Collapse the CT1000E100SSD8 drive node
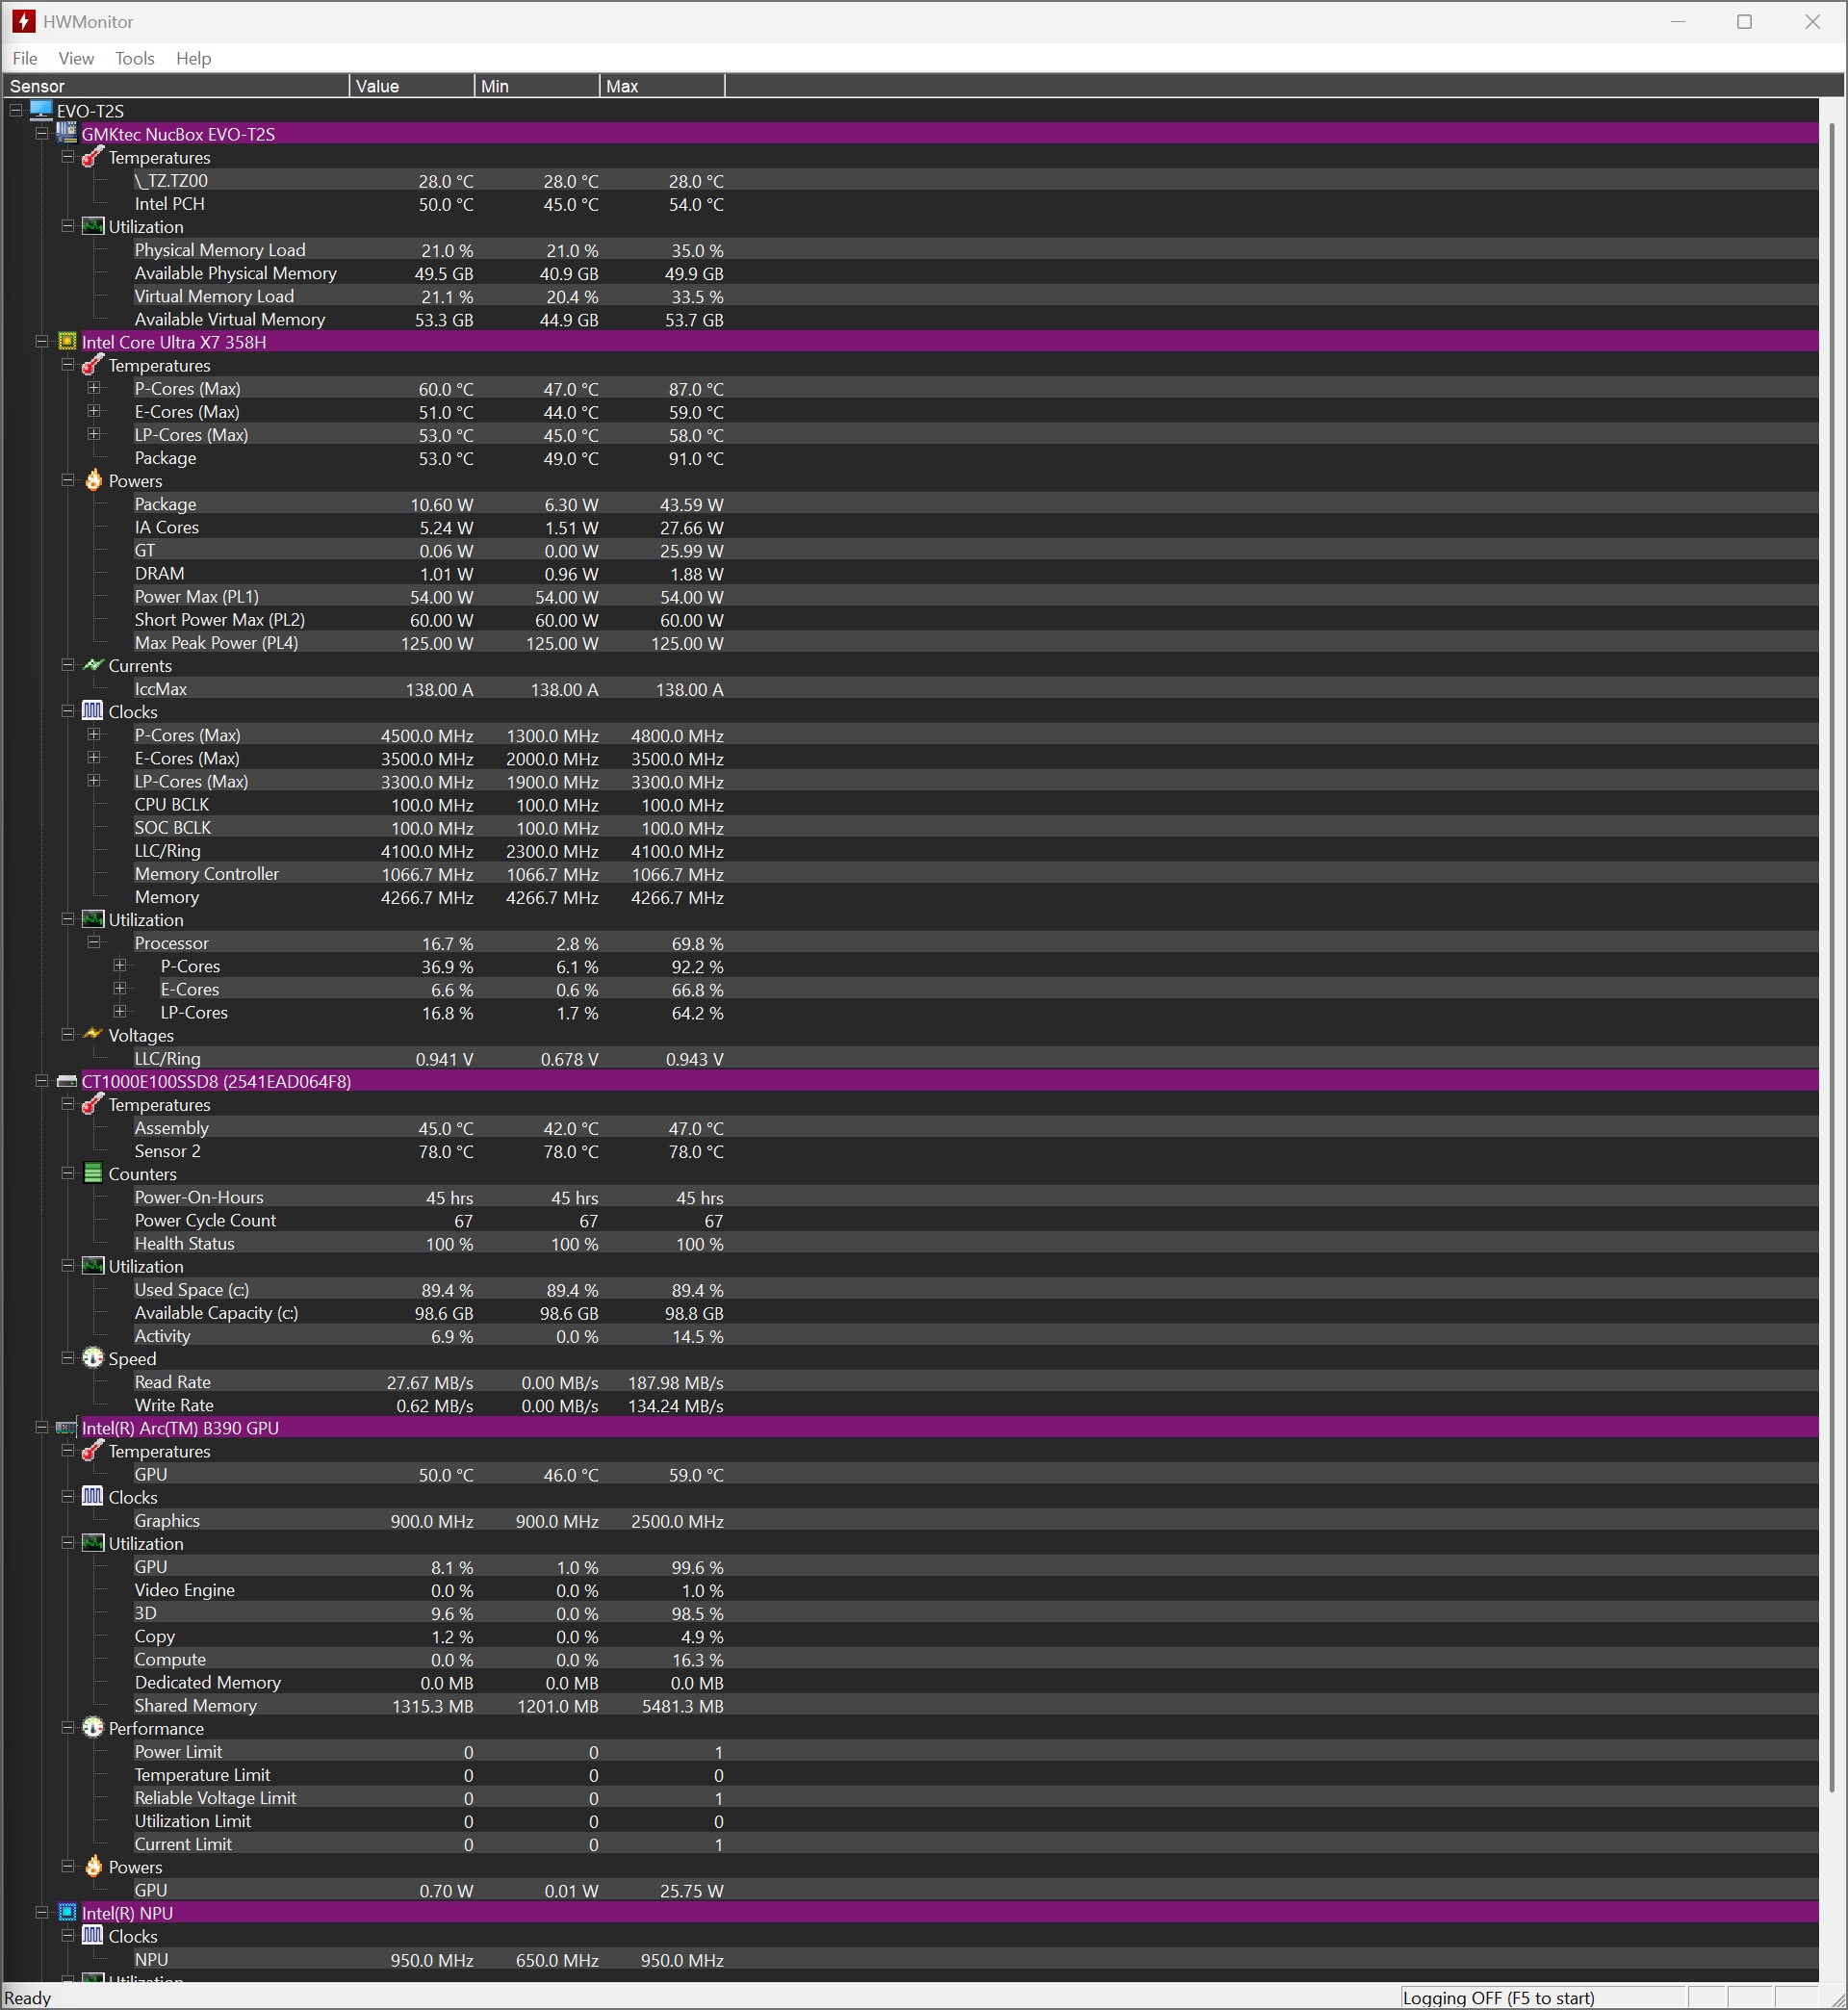Viewport: 1848px width, 2010px height. [42, 1081]
